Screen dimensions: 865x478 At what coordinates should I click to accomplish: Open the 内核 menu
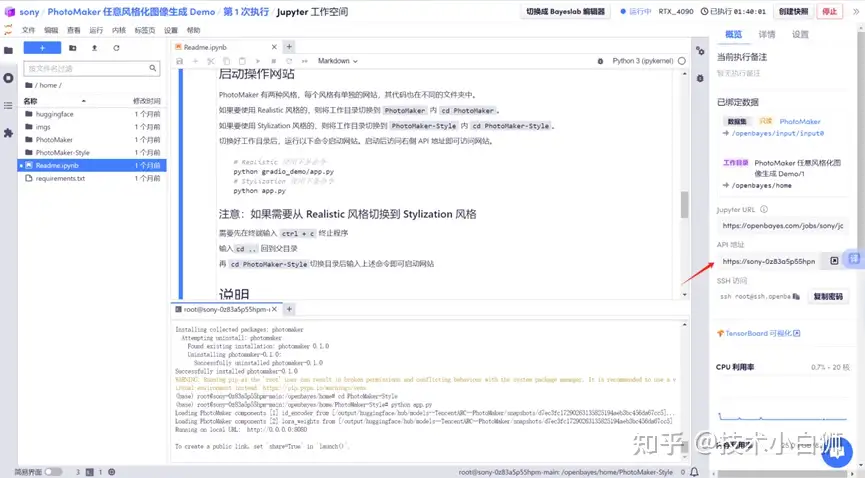[x=119, y=30]
